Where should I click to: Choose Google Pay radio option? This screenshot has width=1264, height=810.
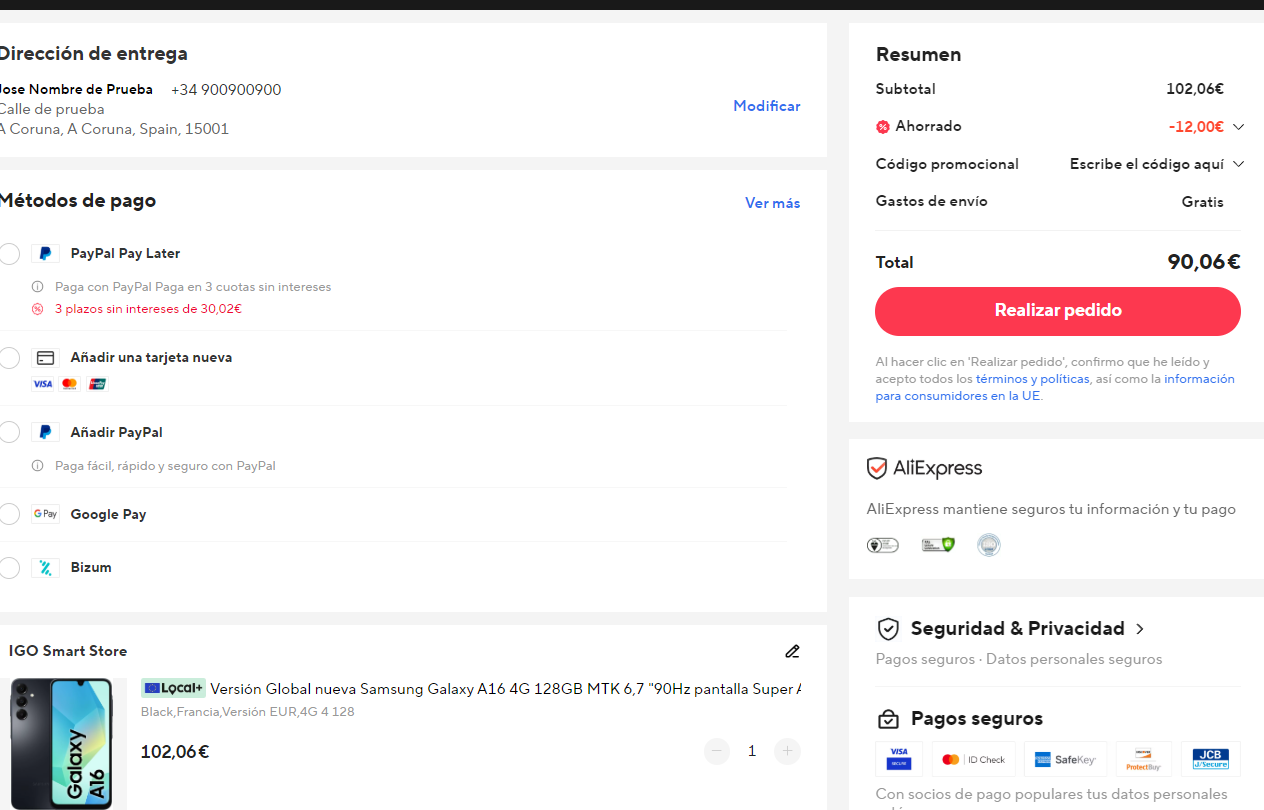[x=8, y=515]
